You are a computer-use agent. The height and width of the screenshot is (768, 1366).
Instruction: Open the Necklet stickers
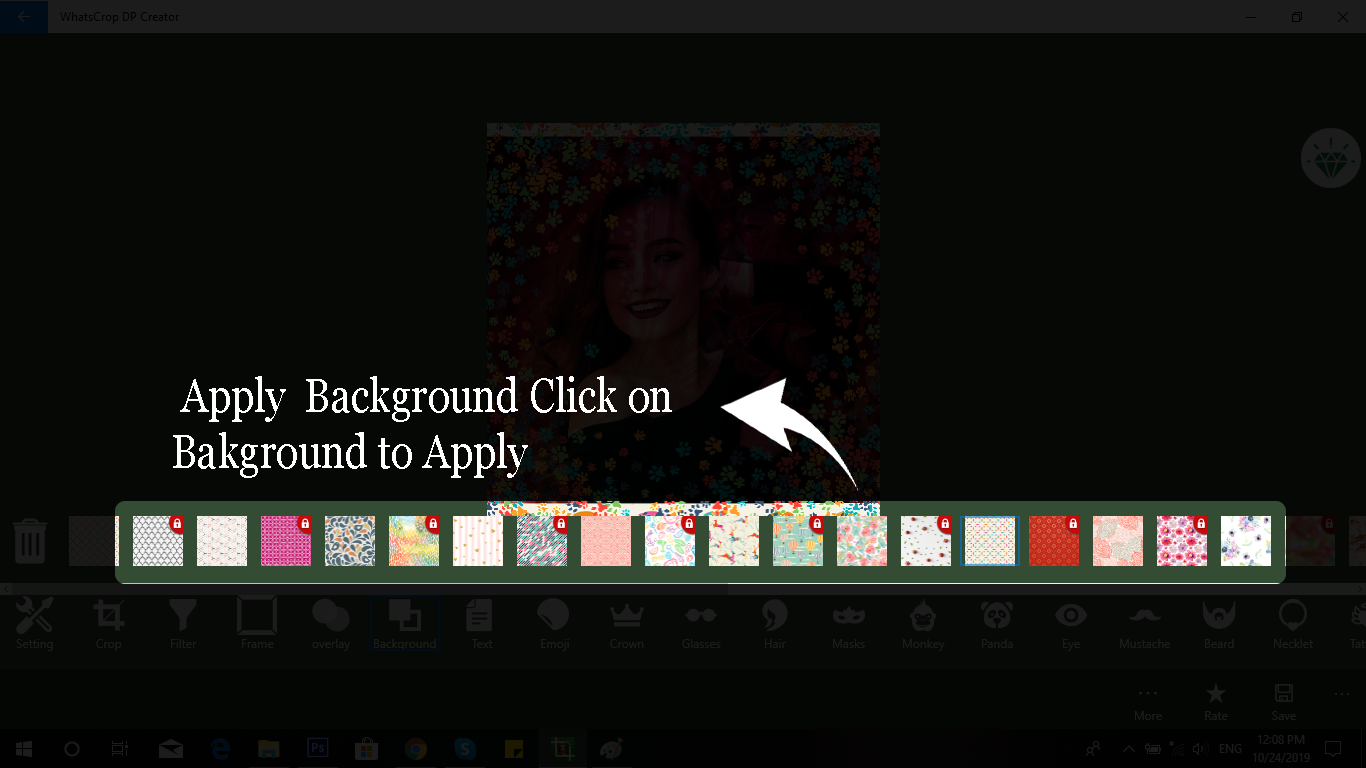click(1293, 624)
